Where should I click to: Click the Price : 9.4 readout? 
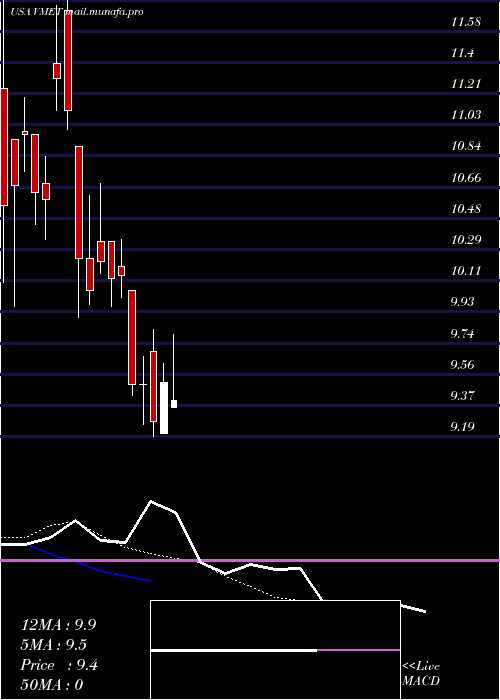coord(59,665)
